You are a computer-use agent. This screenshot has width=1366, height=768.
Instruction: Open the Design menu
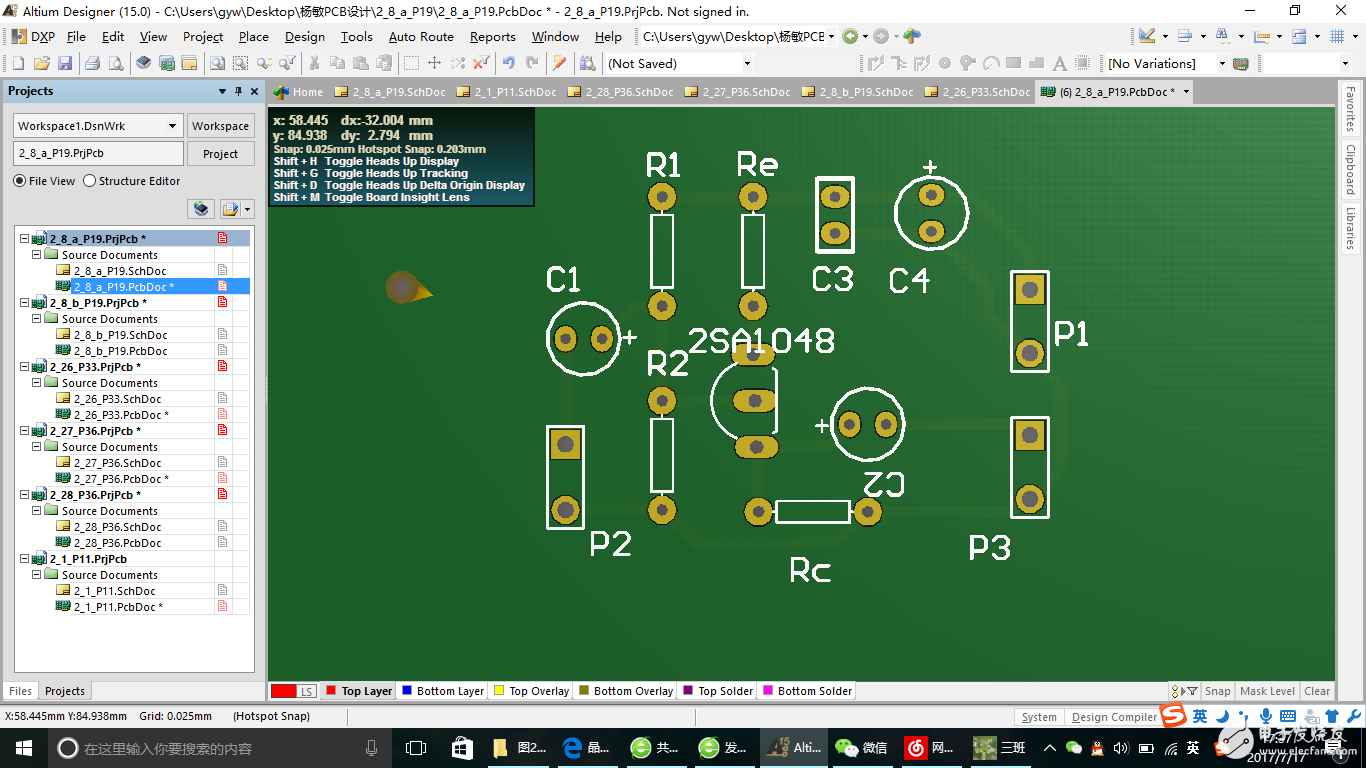click(304, 36)
